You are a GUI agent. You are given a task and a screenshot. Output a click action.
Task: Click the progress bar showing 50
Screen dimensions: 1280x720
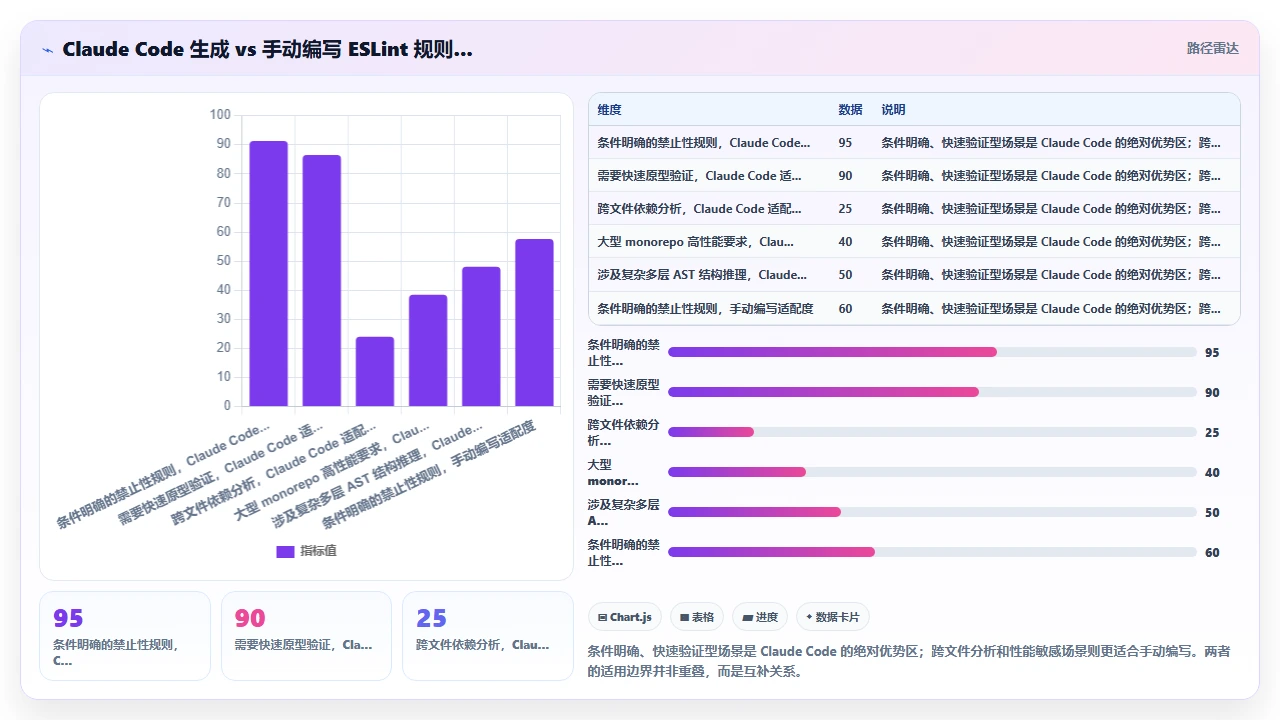(932, 512)
